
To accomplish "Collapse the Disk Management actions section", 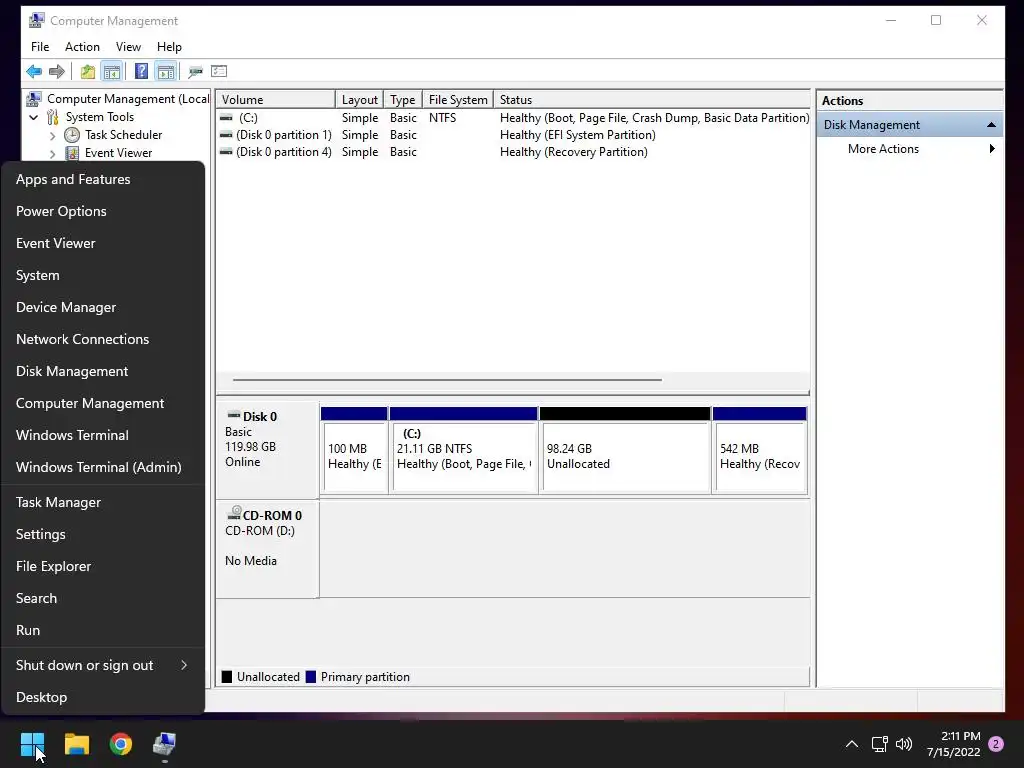I will [x=991, y=125].
